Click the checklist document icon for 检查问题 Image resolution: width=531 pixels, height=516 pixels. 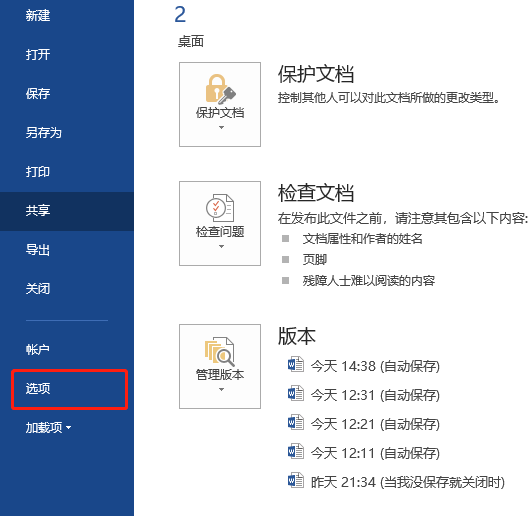pyautogui.click(x=220, y=208)
